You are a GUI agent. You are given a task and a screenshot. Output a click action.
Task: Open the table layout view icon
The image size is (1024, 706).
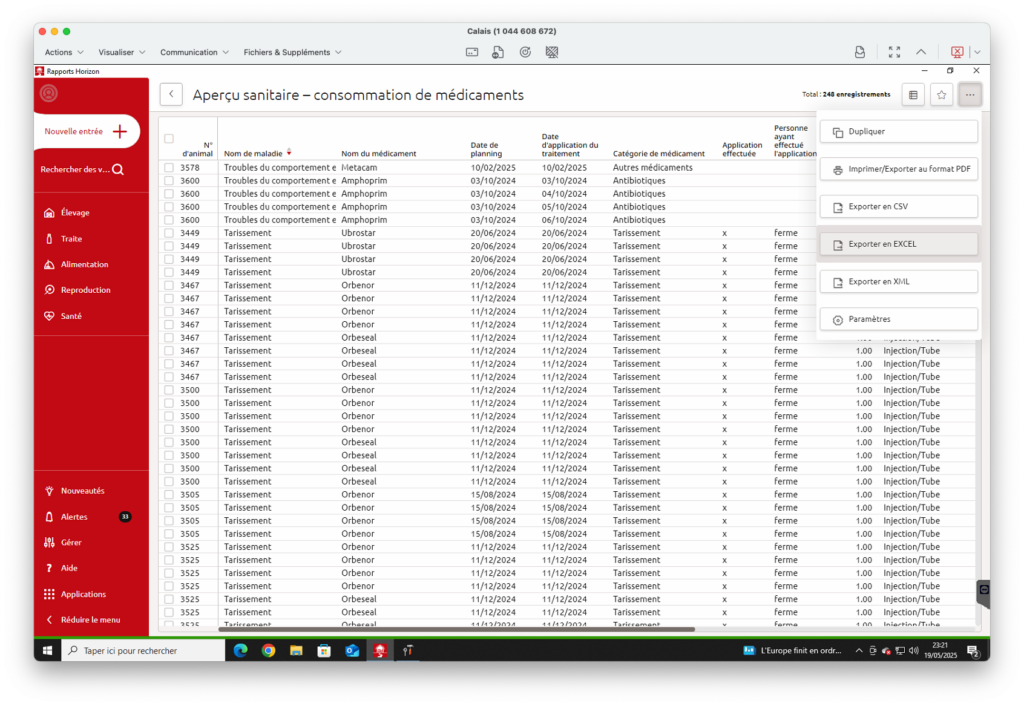(912, 95)
